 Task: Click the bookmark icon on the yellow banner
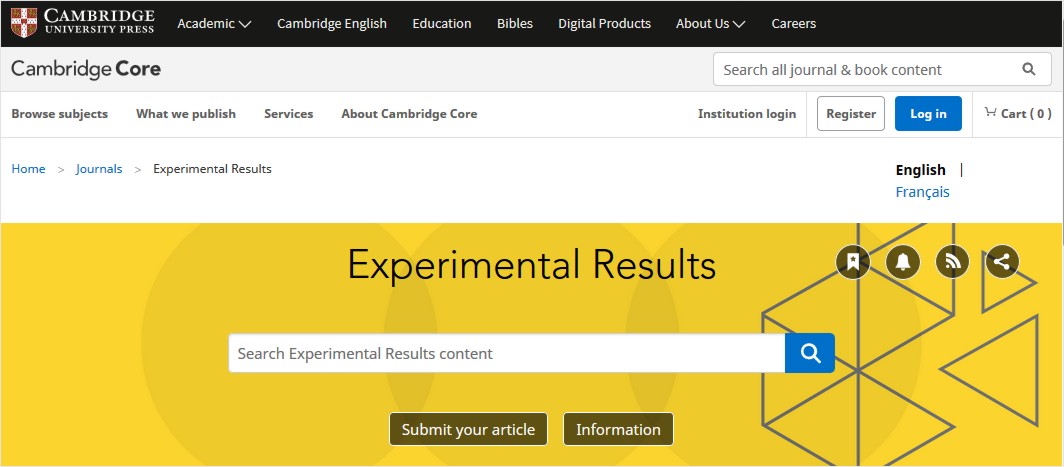click(853, 261)
